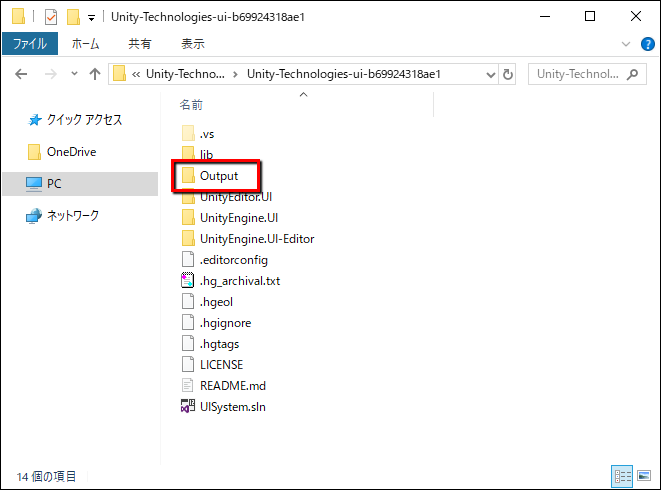Screen dimensions: 661x490
Task: Select UnityEngine.UI-Editor folder icon
Action: [x=188, y=239]
